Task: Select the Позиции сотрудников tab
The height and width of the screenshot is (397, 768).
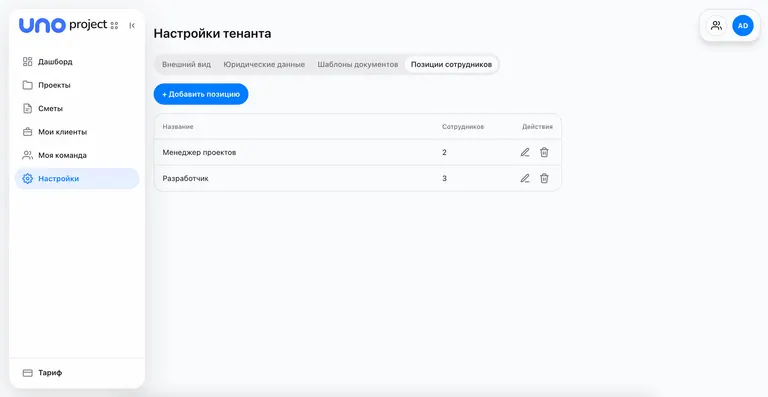Action: pos(451,65)
